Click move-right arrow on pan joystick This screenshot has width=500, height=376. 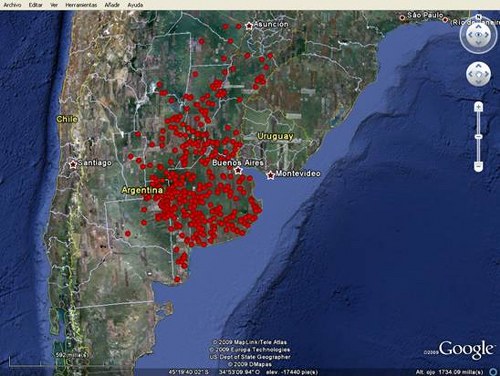[x=486, y=74]
